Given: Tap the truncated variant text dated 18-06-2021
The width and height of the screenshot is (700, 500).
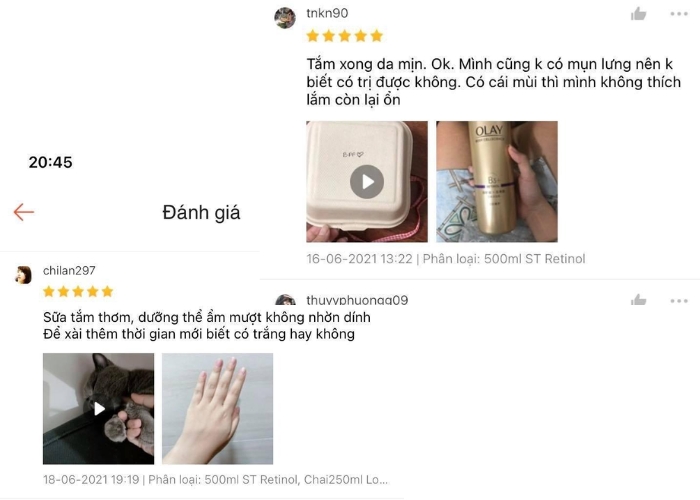Looking at the screenshot, I should [268, 480].
